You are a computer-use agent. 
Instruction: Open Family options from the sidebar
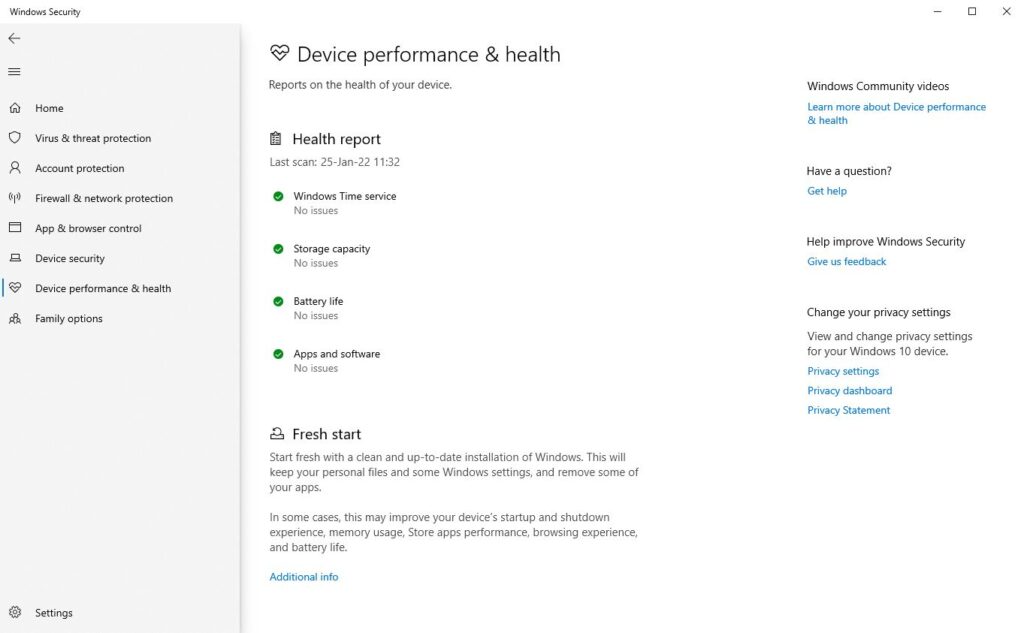click(67, 318)
